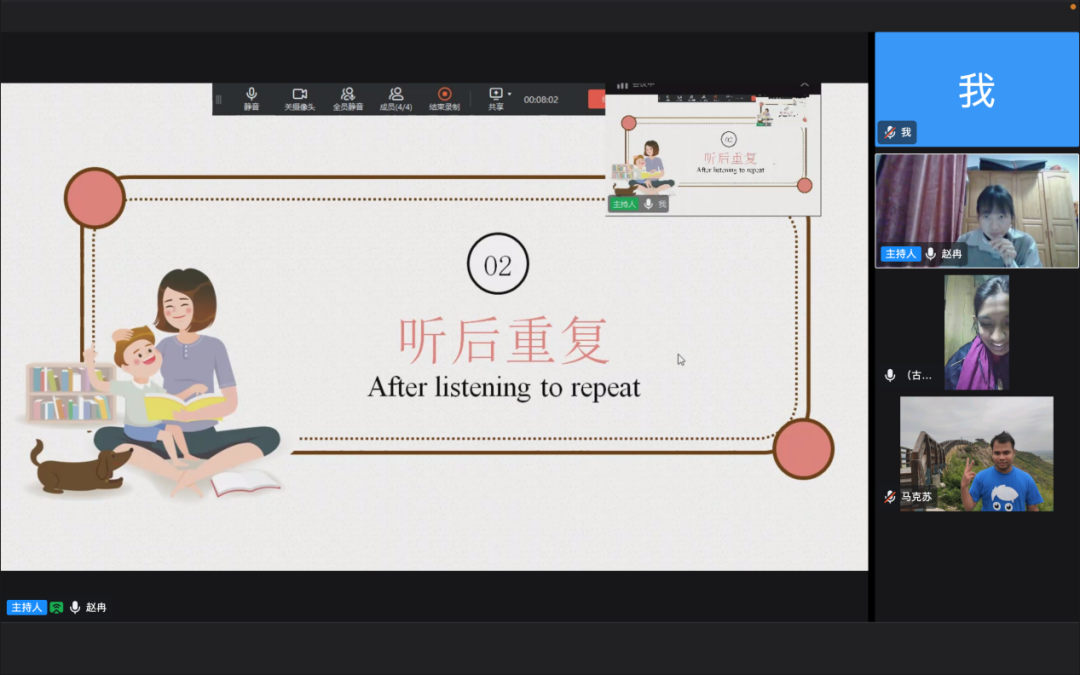Viewport: 1080px width, 675px height.
Task: Mute microphone with the 静音 button
Action: pyautogui.click(x=251, y=98)
